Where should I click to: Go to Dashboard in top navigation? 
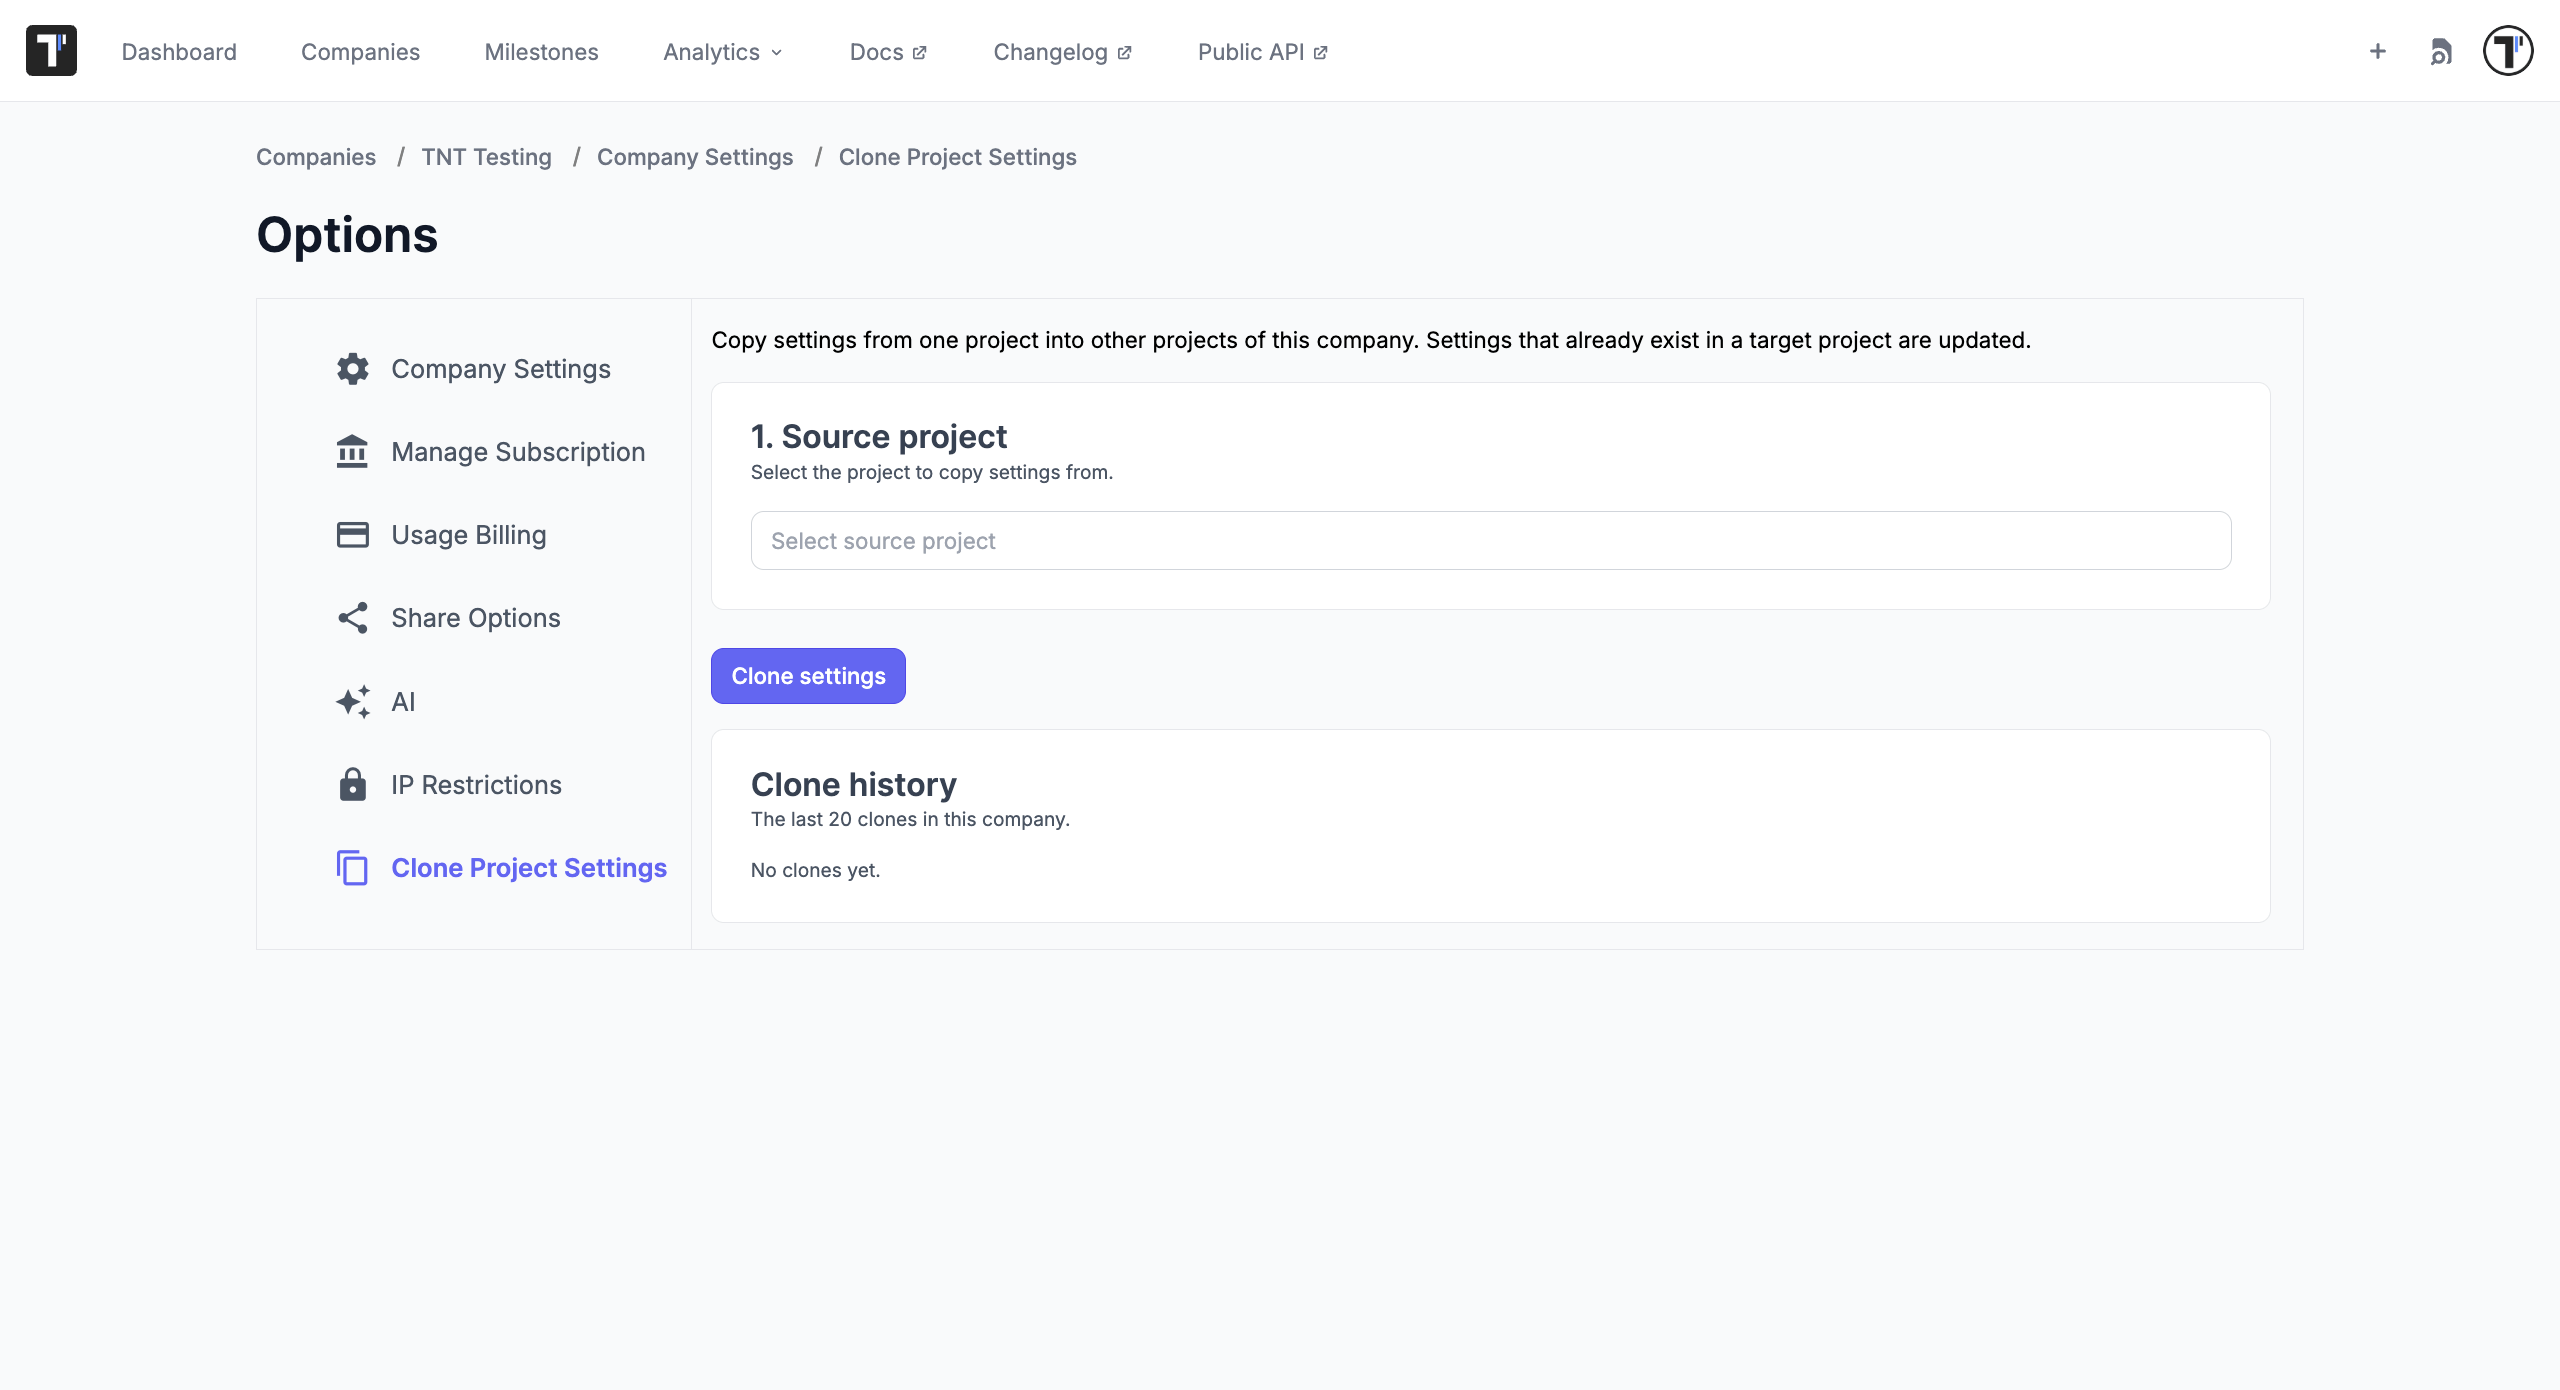(179, 52)
